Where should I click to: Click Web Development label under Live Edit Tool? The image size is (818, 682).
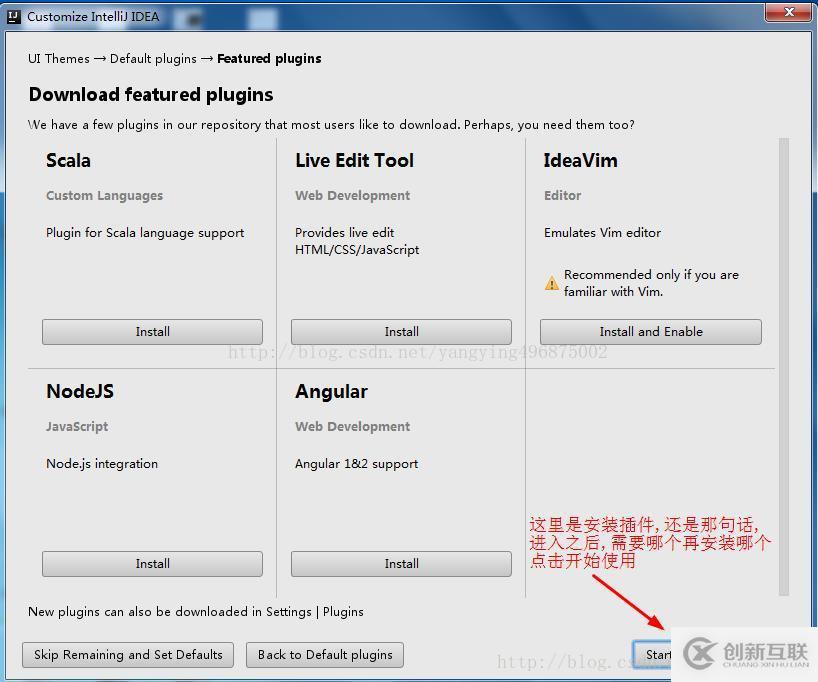tap(353, 196)
